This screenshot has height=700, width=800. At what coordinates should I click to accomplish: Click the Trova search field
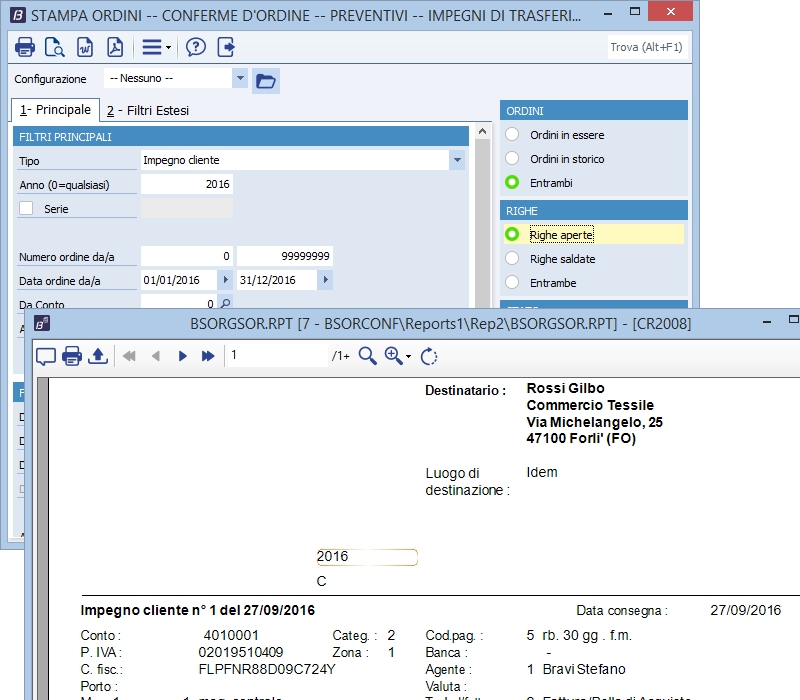point(646,47)
